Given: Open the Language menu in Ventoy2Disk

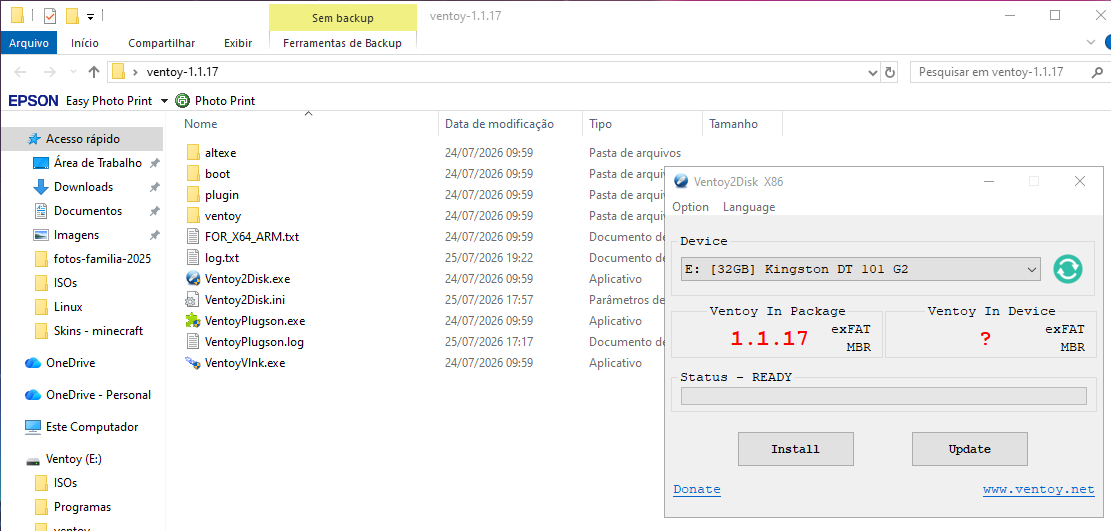Looking at the screenshot, I should [x=749, y=207].
